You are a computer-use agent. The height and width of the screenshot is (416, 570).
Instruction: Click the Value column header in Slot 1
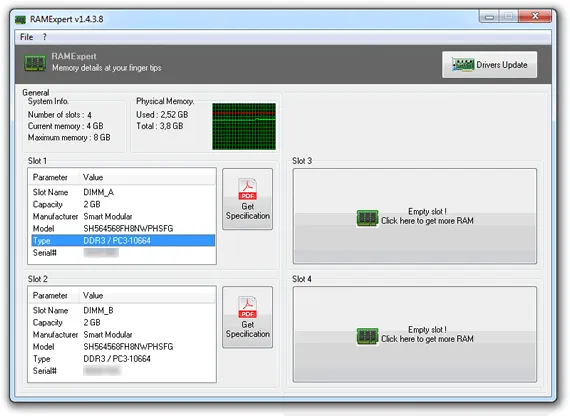click(x=147, y=177)
